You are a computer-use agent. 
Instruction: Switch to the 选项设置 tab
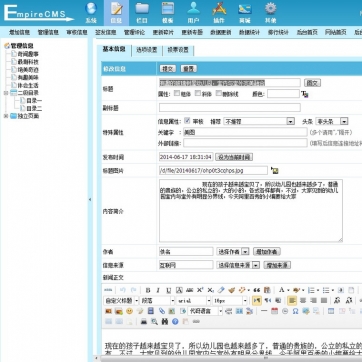point(147,50)
